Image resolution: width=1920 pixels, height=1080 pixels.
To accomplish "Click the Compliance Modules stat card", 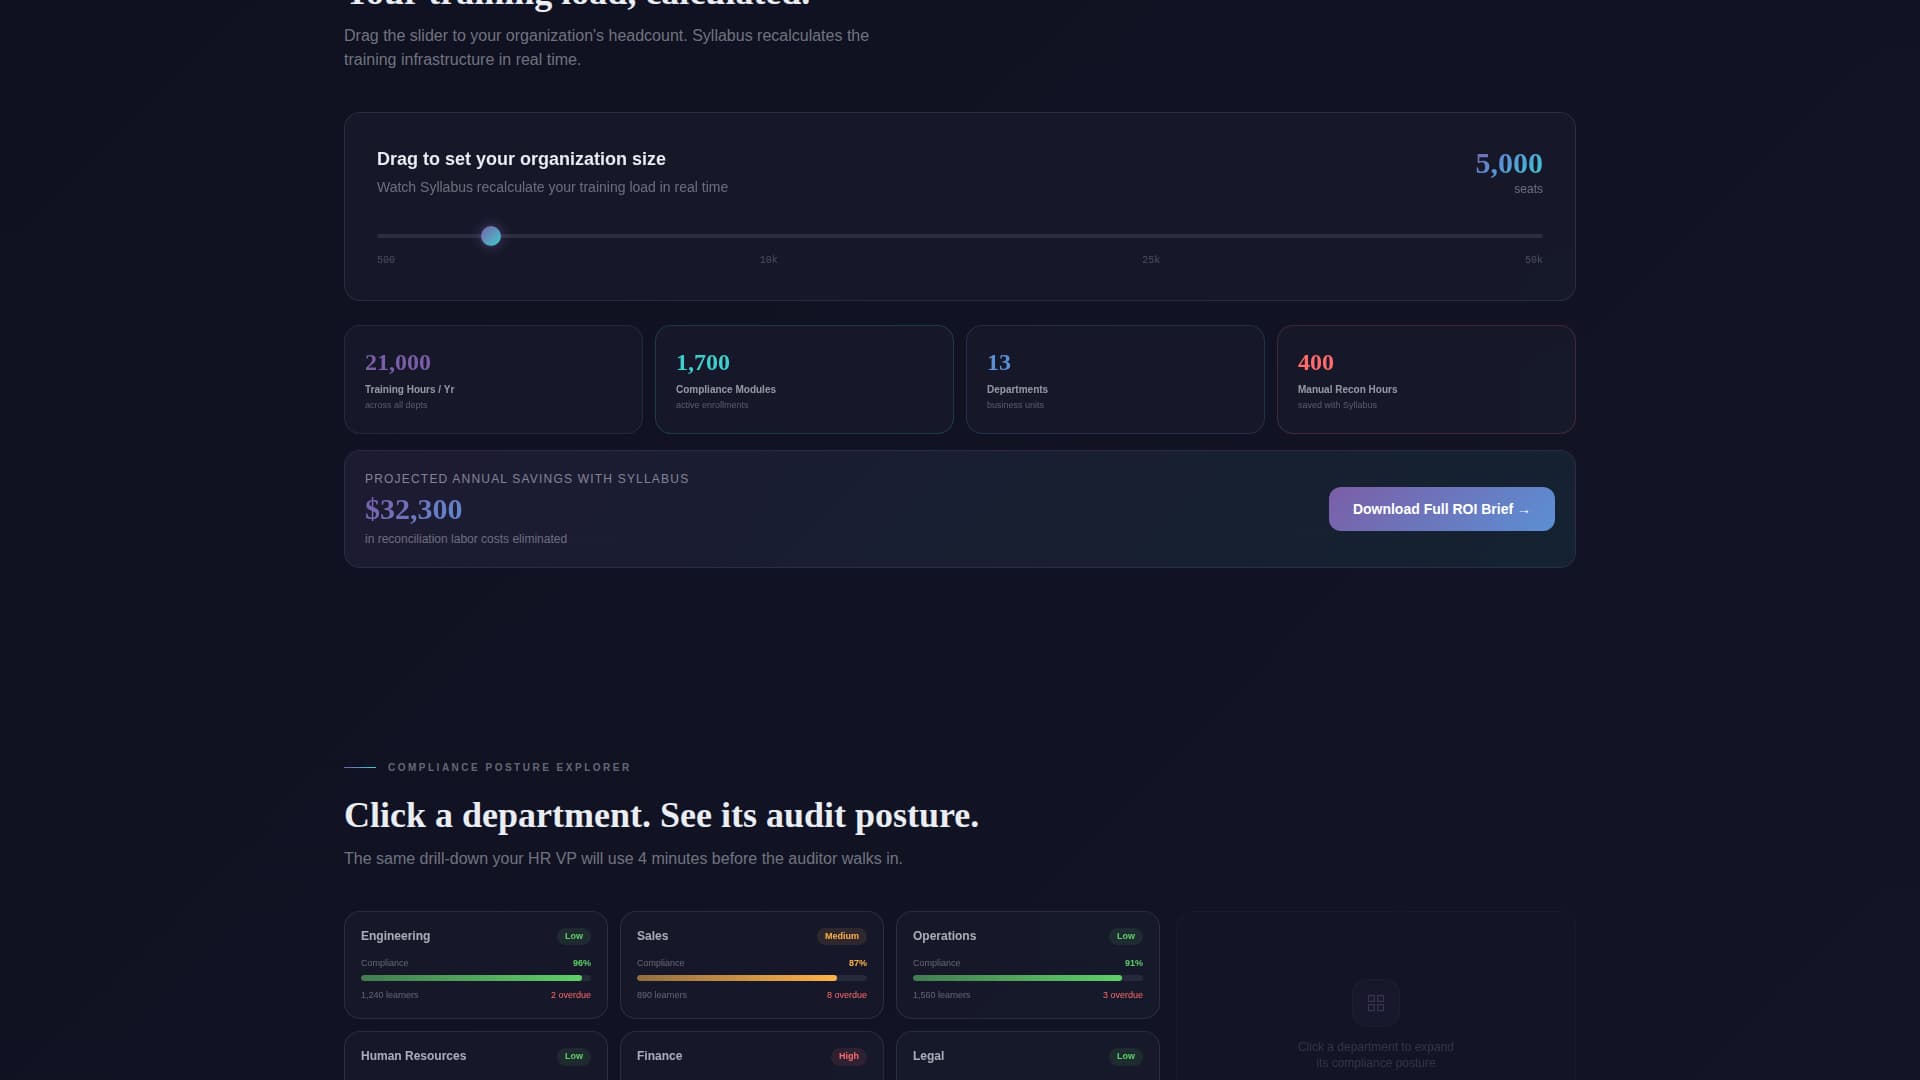I will click(804, 379).
